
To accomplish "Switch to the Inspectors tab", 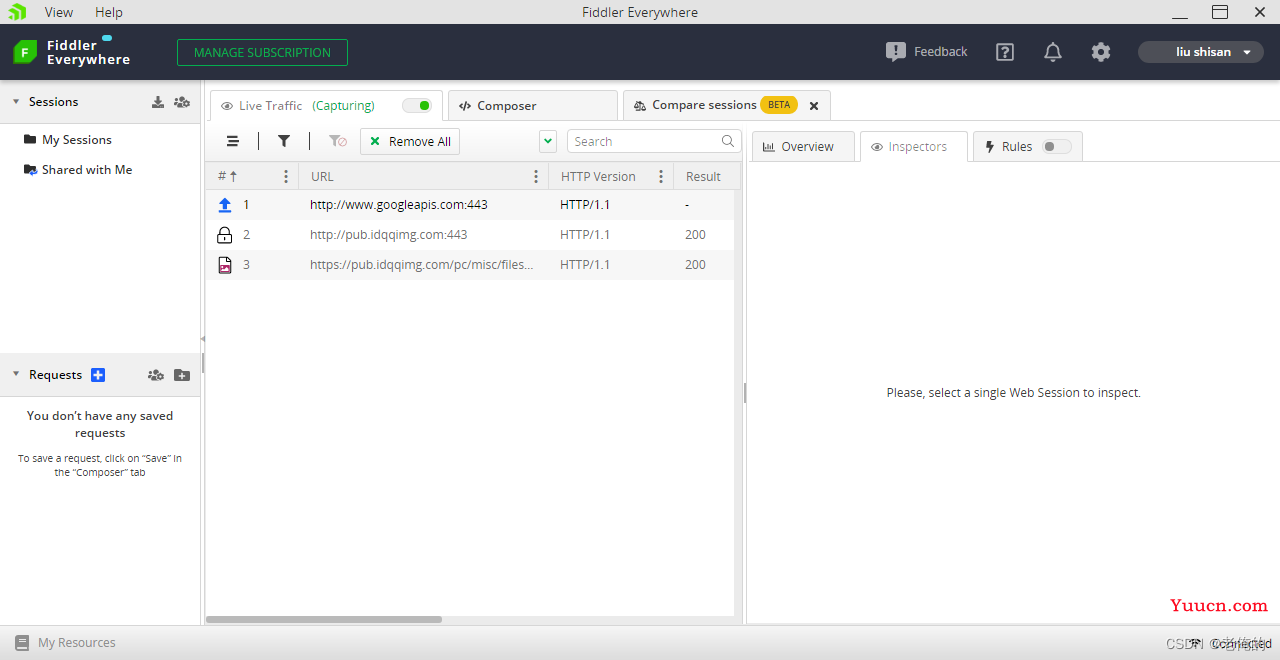I will tap(914, 147).
